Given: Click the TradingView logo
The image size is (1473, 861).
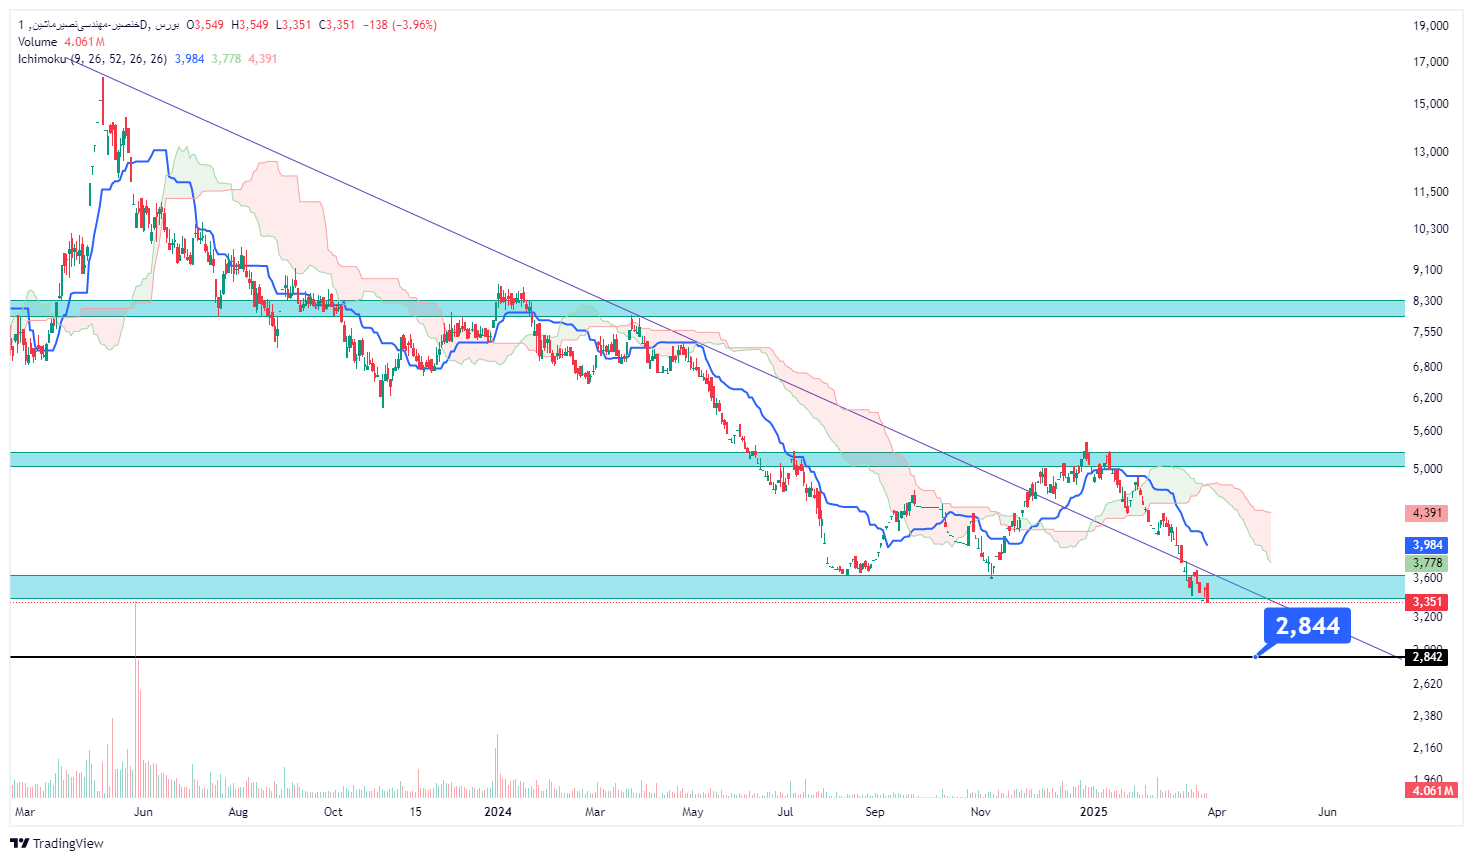Looking at the screenshot, I should (x=57, y=843).
